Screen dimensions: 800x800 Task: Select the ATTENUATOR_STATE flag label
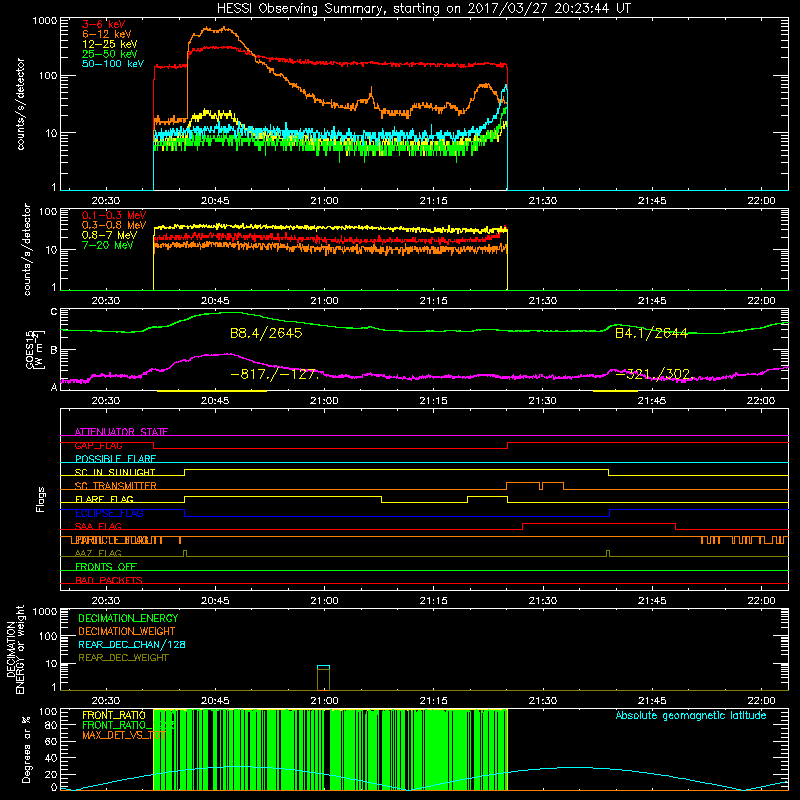121,432
